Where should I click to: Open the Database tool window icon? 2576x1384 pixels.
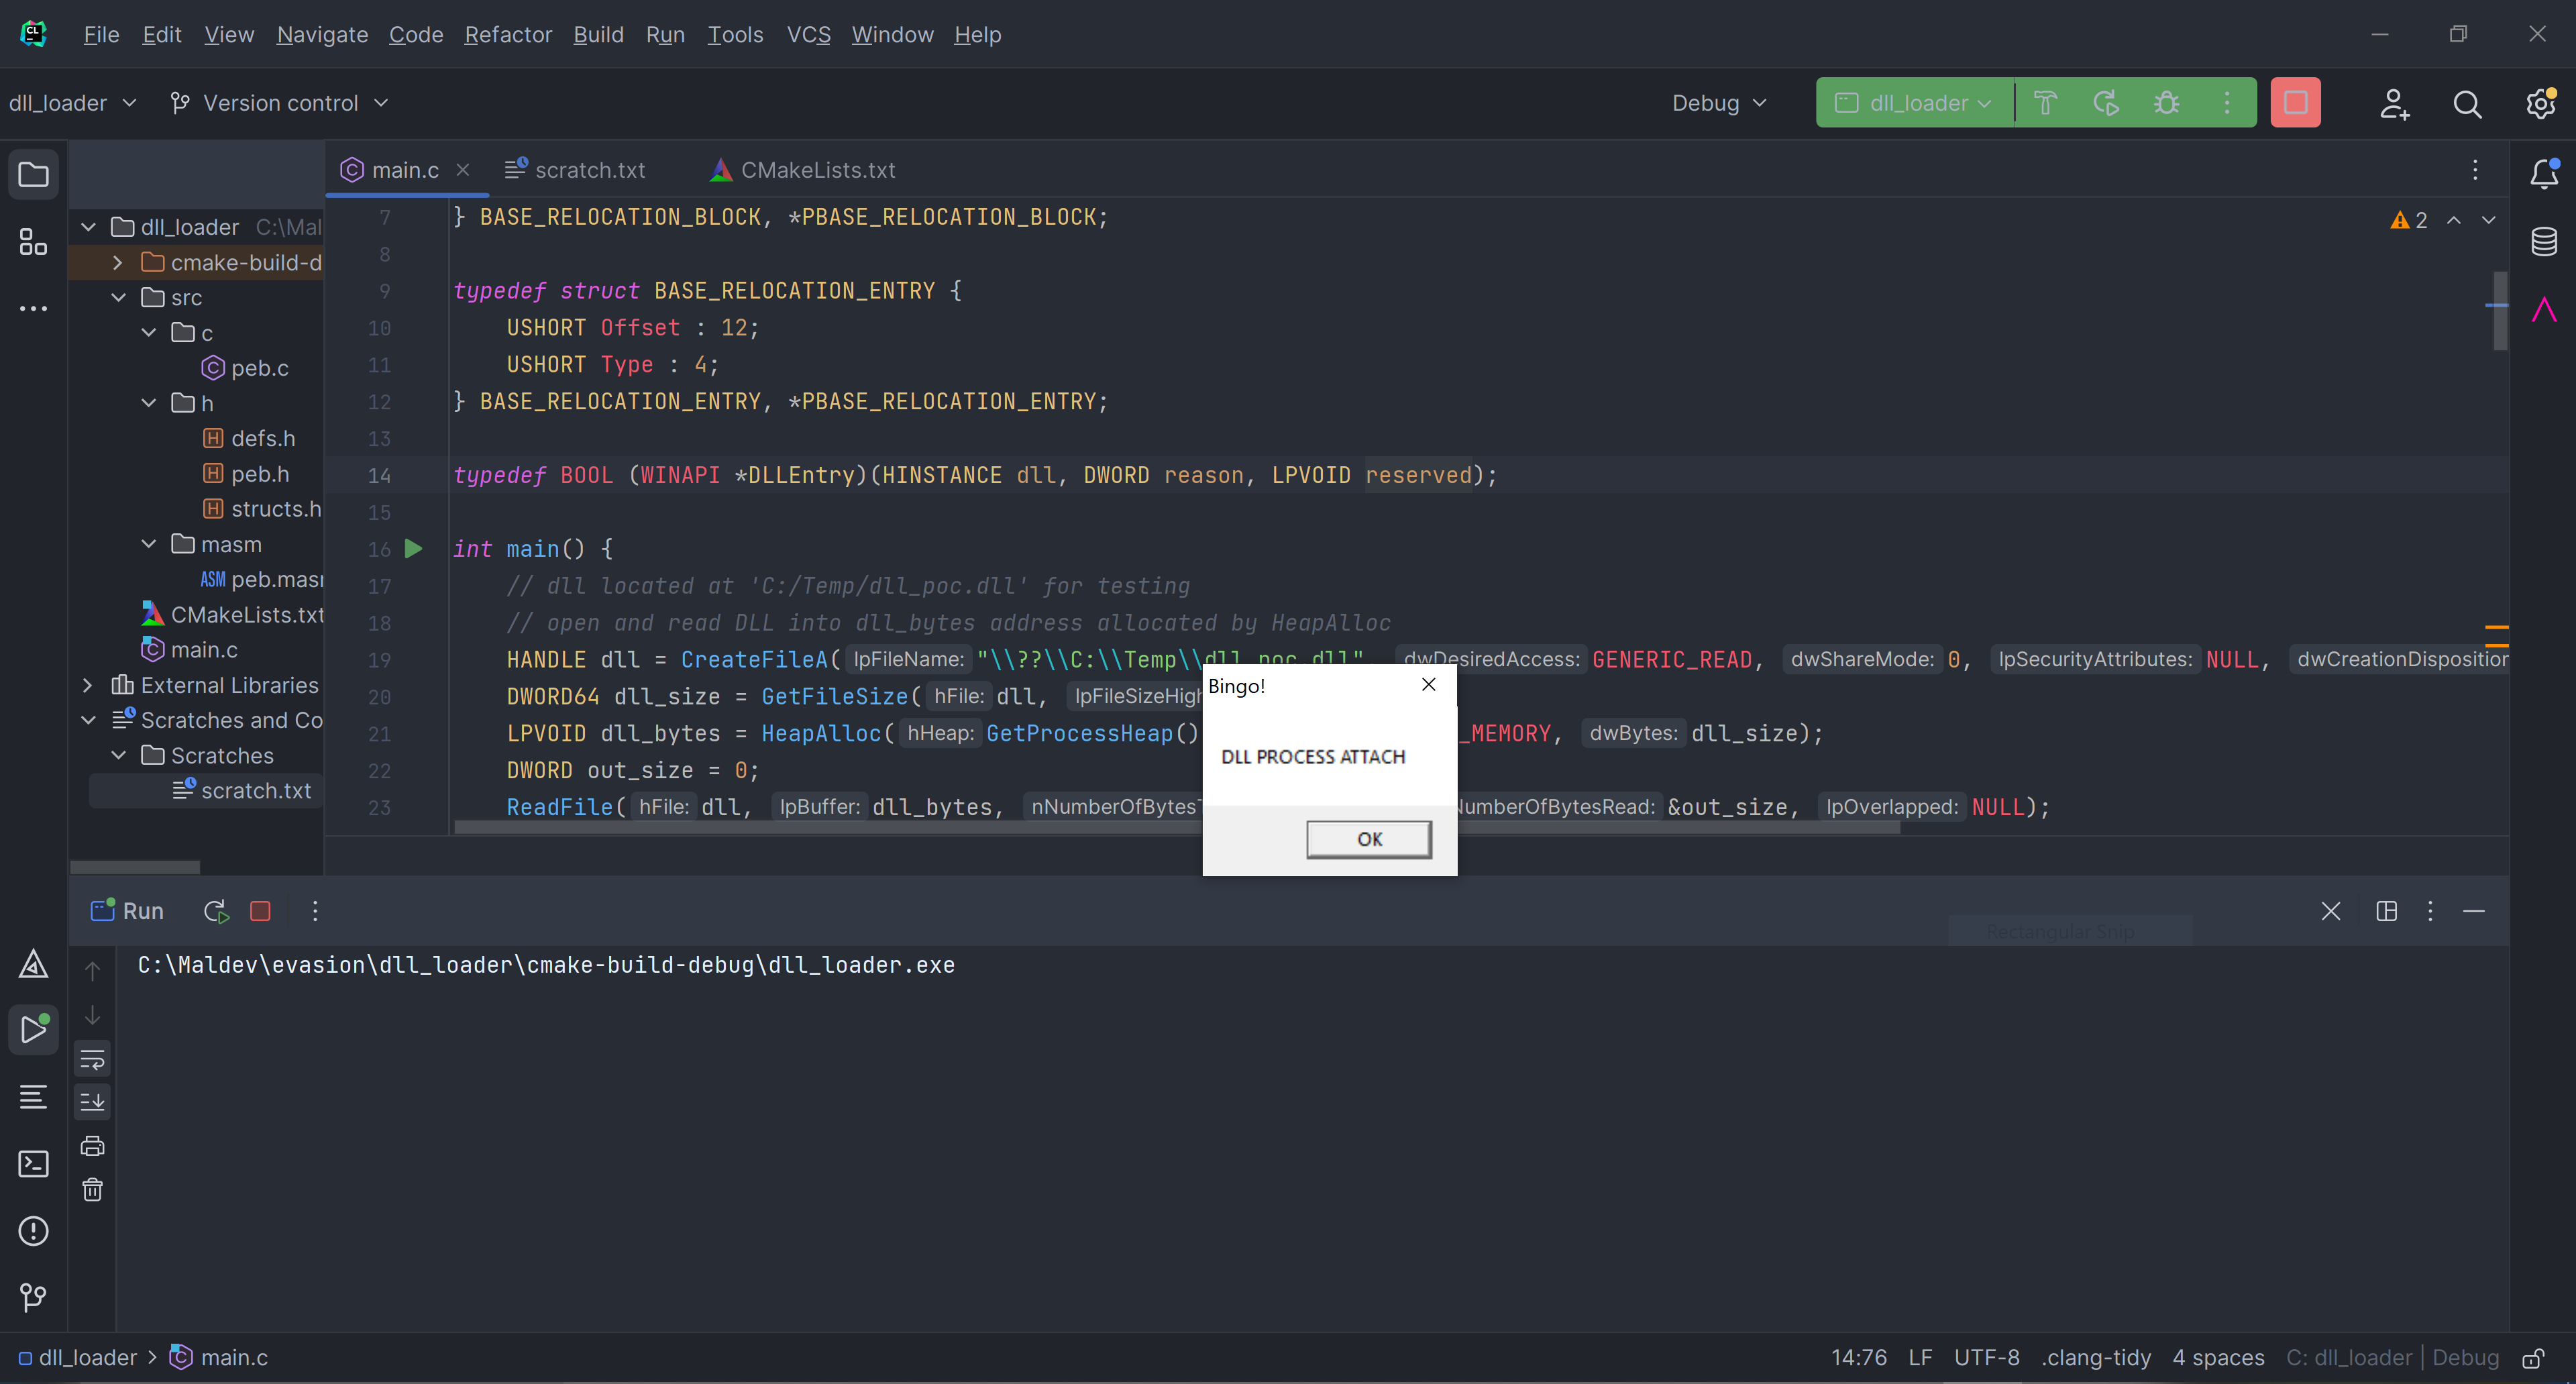2544,241
